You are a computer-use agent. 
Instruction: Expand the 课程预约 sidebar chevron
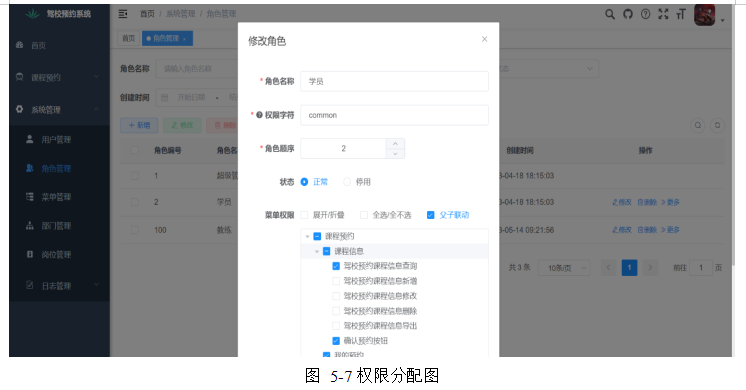tap(96, 77)
